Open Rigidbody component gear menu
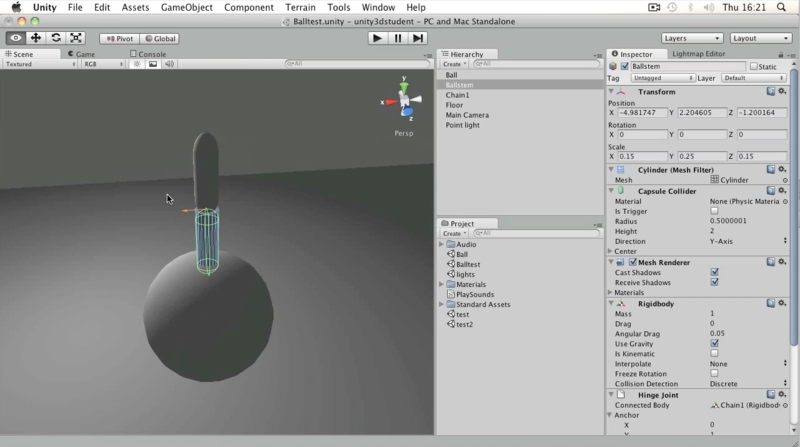Viewport: 800px width, 447px height. coord(782,303)
